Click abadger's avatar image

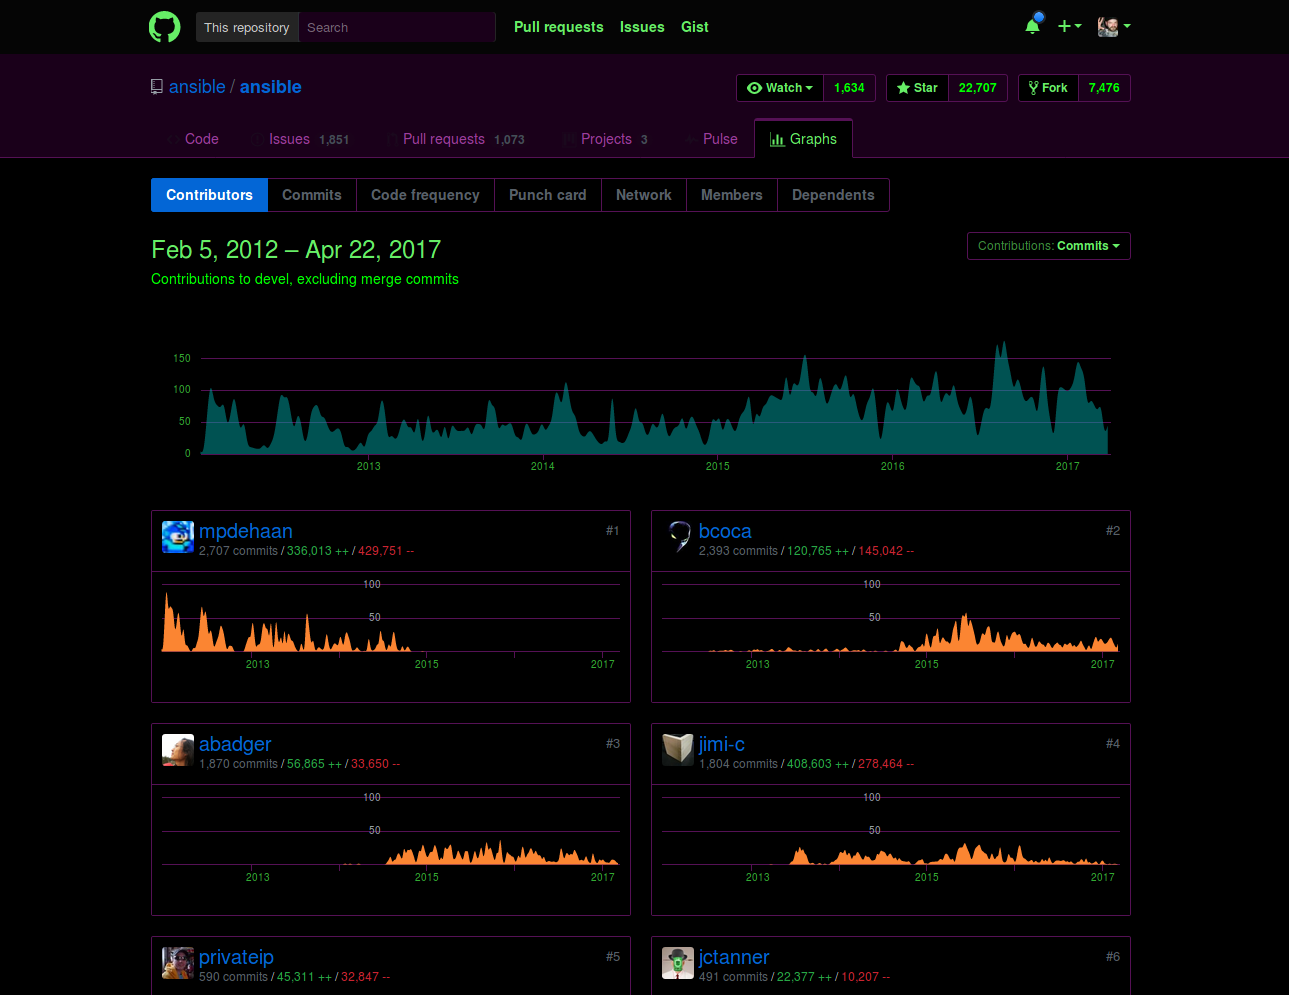coord(178,750)
